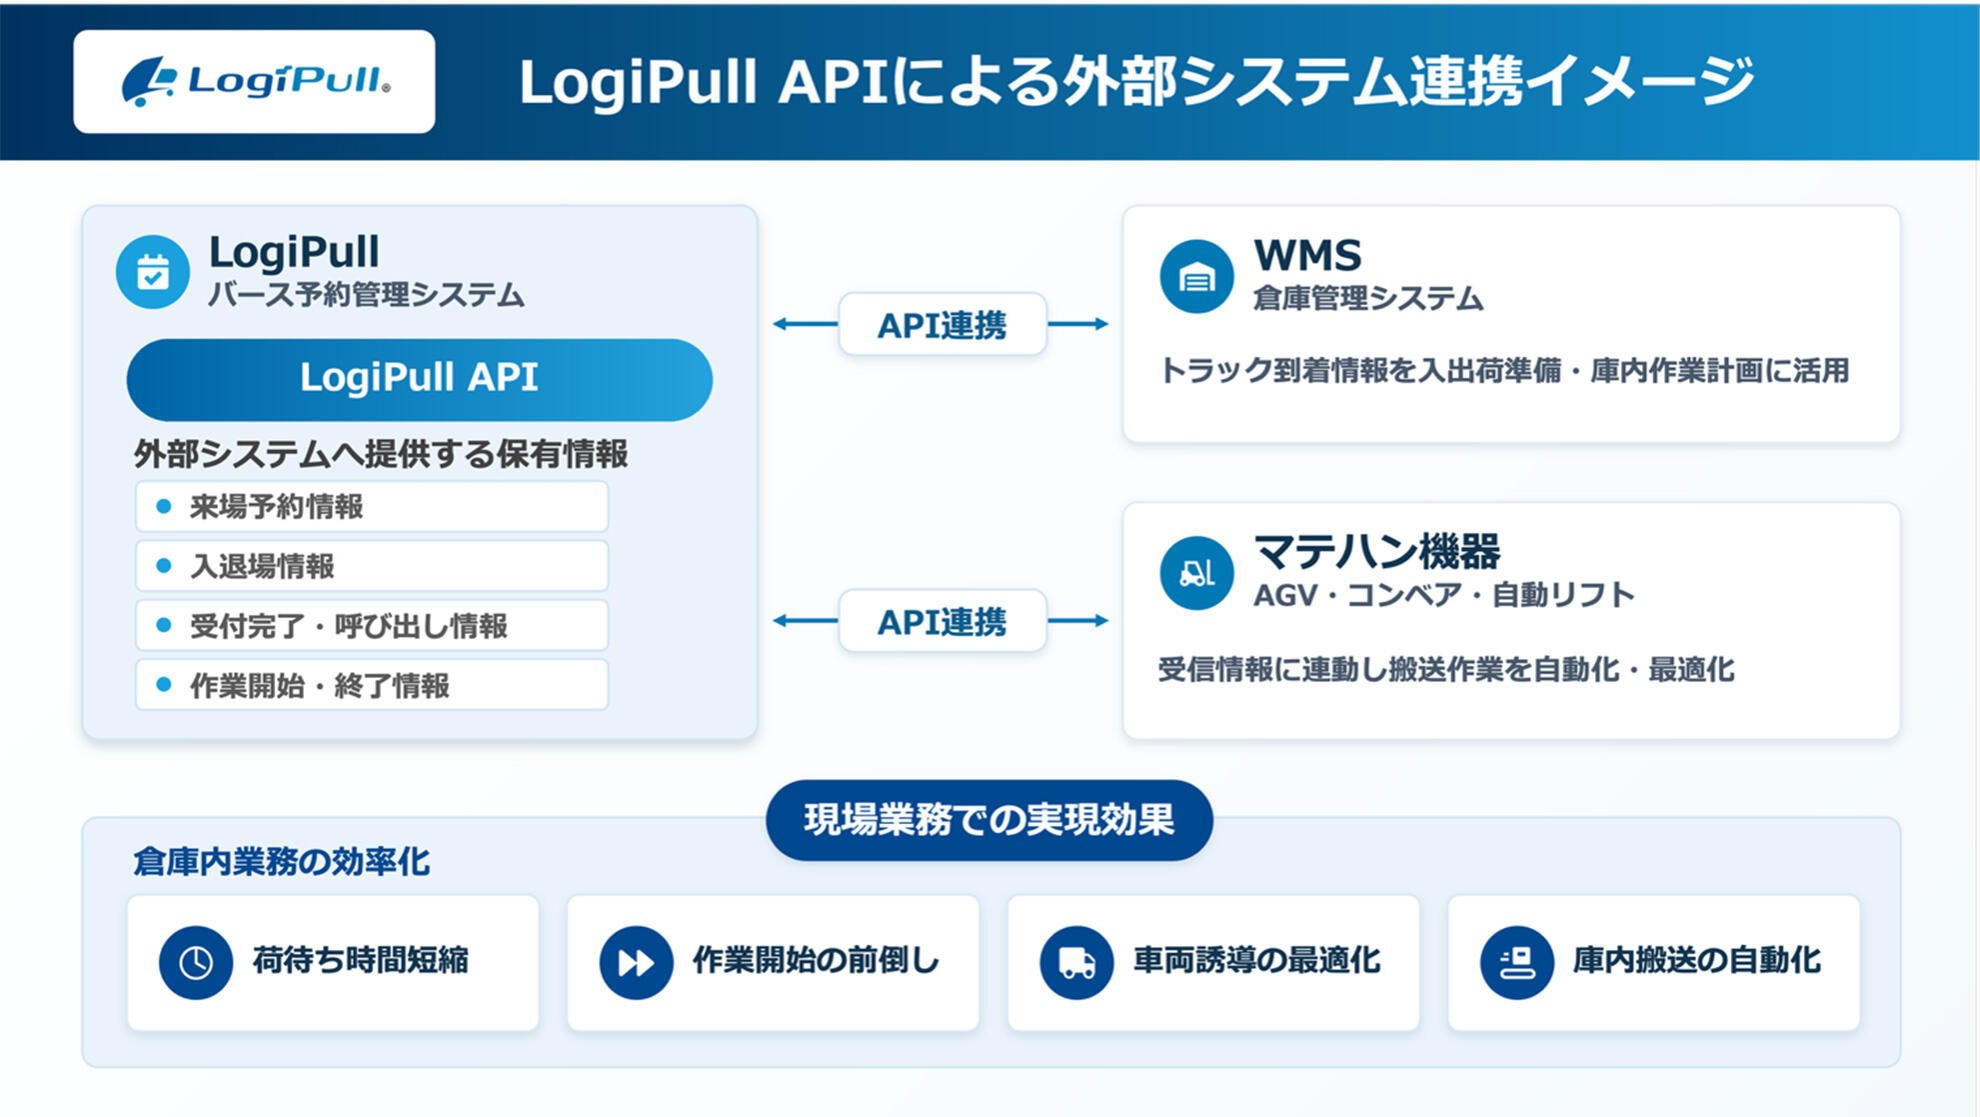Click the 作業開始の前倒し card text
The height and width of the screenshot is (1117, 1980).
tap(816, 960)
